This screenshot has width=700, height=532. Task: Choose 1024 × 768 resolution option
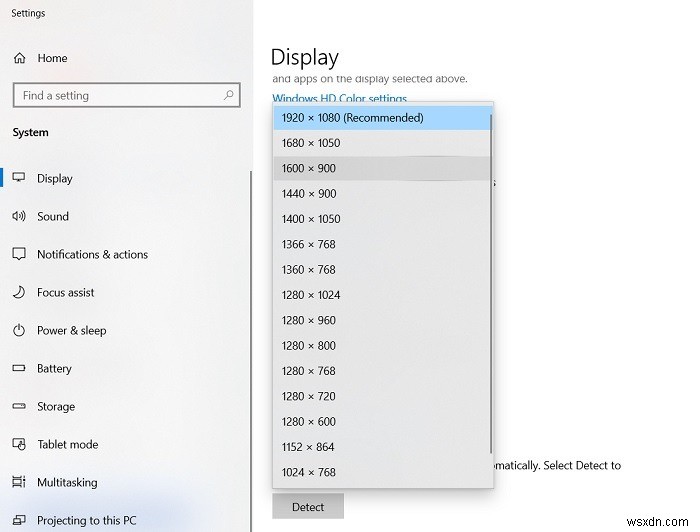click(382, 472)
